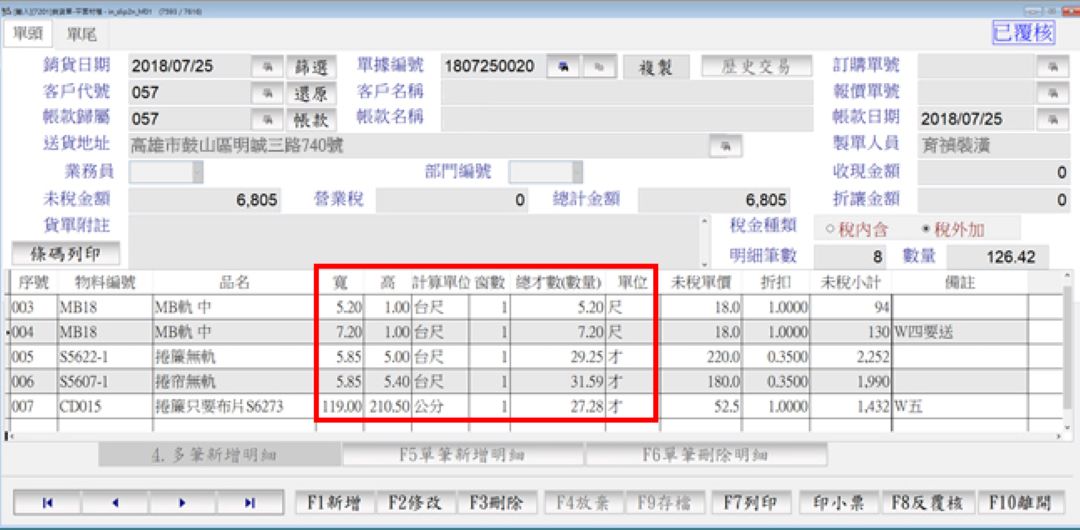The image size is (1080, 530).
Task: Click search icon beside 單據編號 1807250020
Action: coord(563,67)
